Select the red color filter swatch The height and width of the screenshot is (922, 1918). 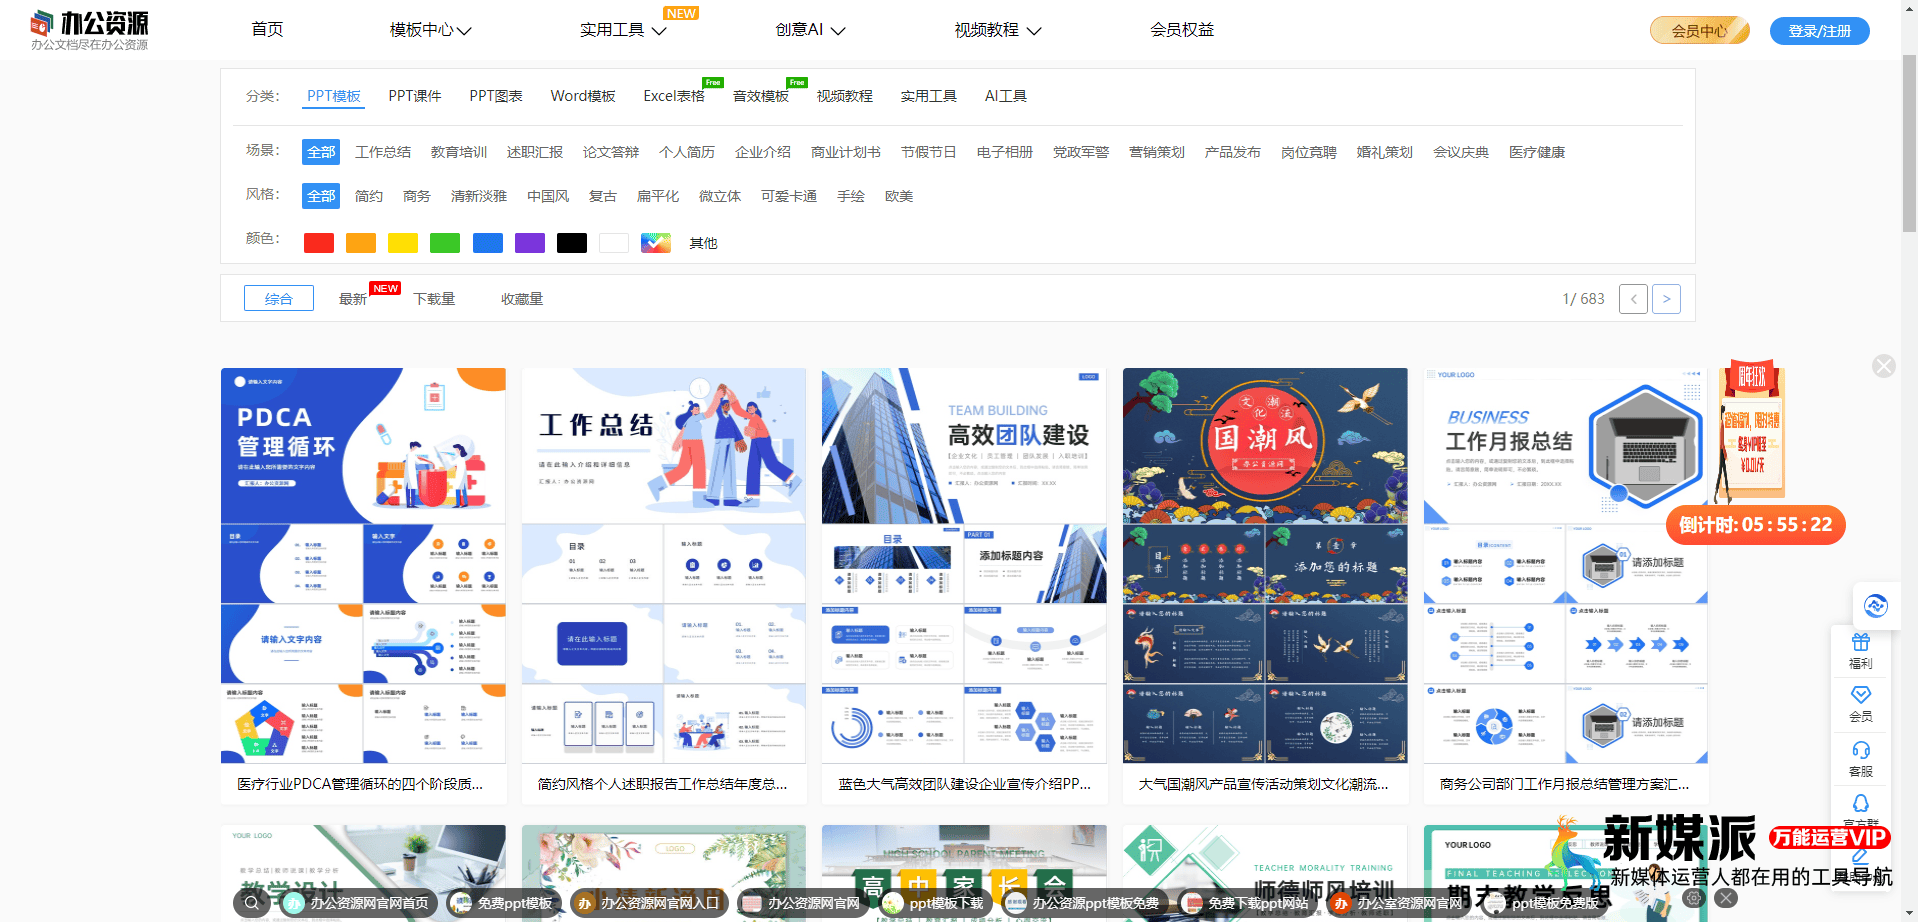click(318, 242)
